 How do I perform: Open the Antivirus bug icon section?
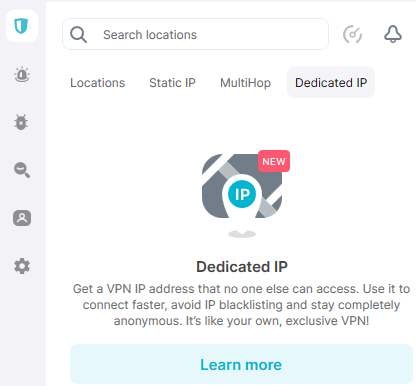pyautogui.click(x=21, y=122)
